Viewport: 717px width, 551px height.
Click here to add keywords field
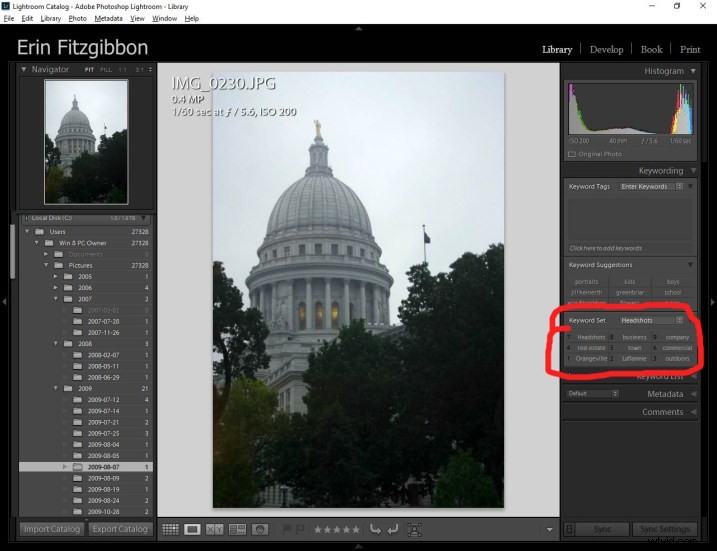[630, 248]
